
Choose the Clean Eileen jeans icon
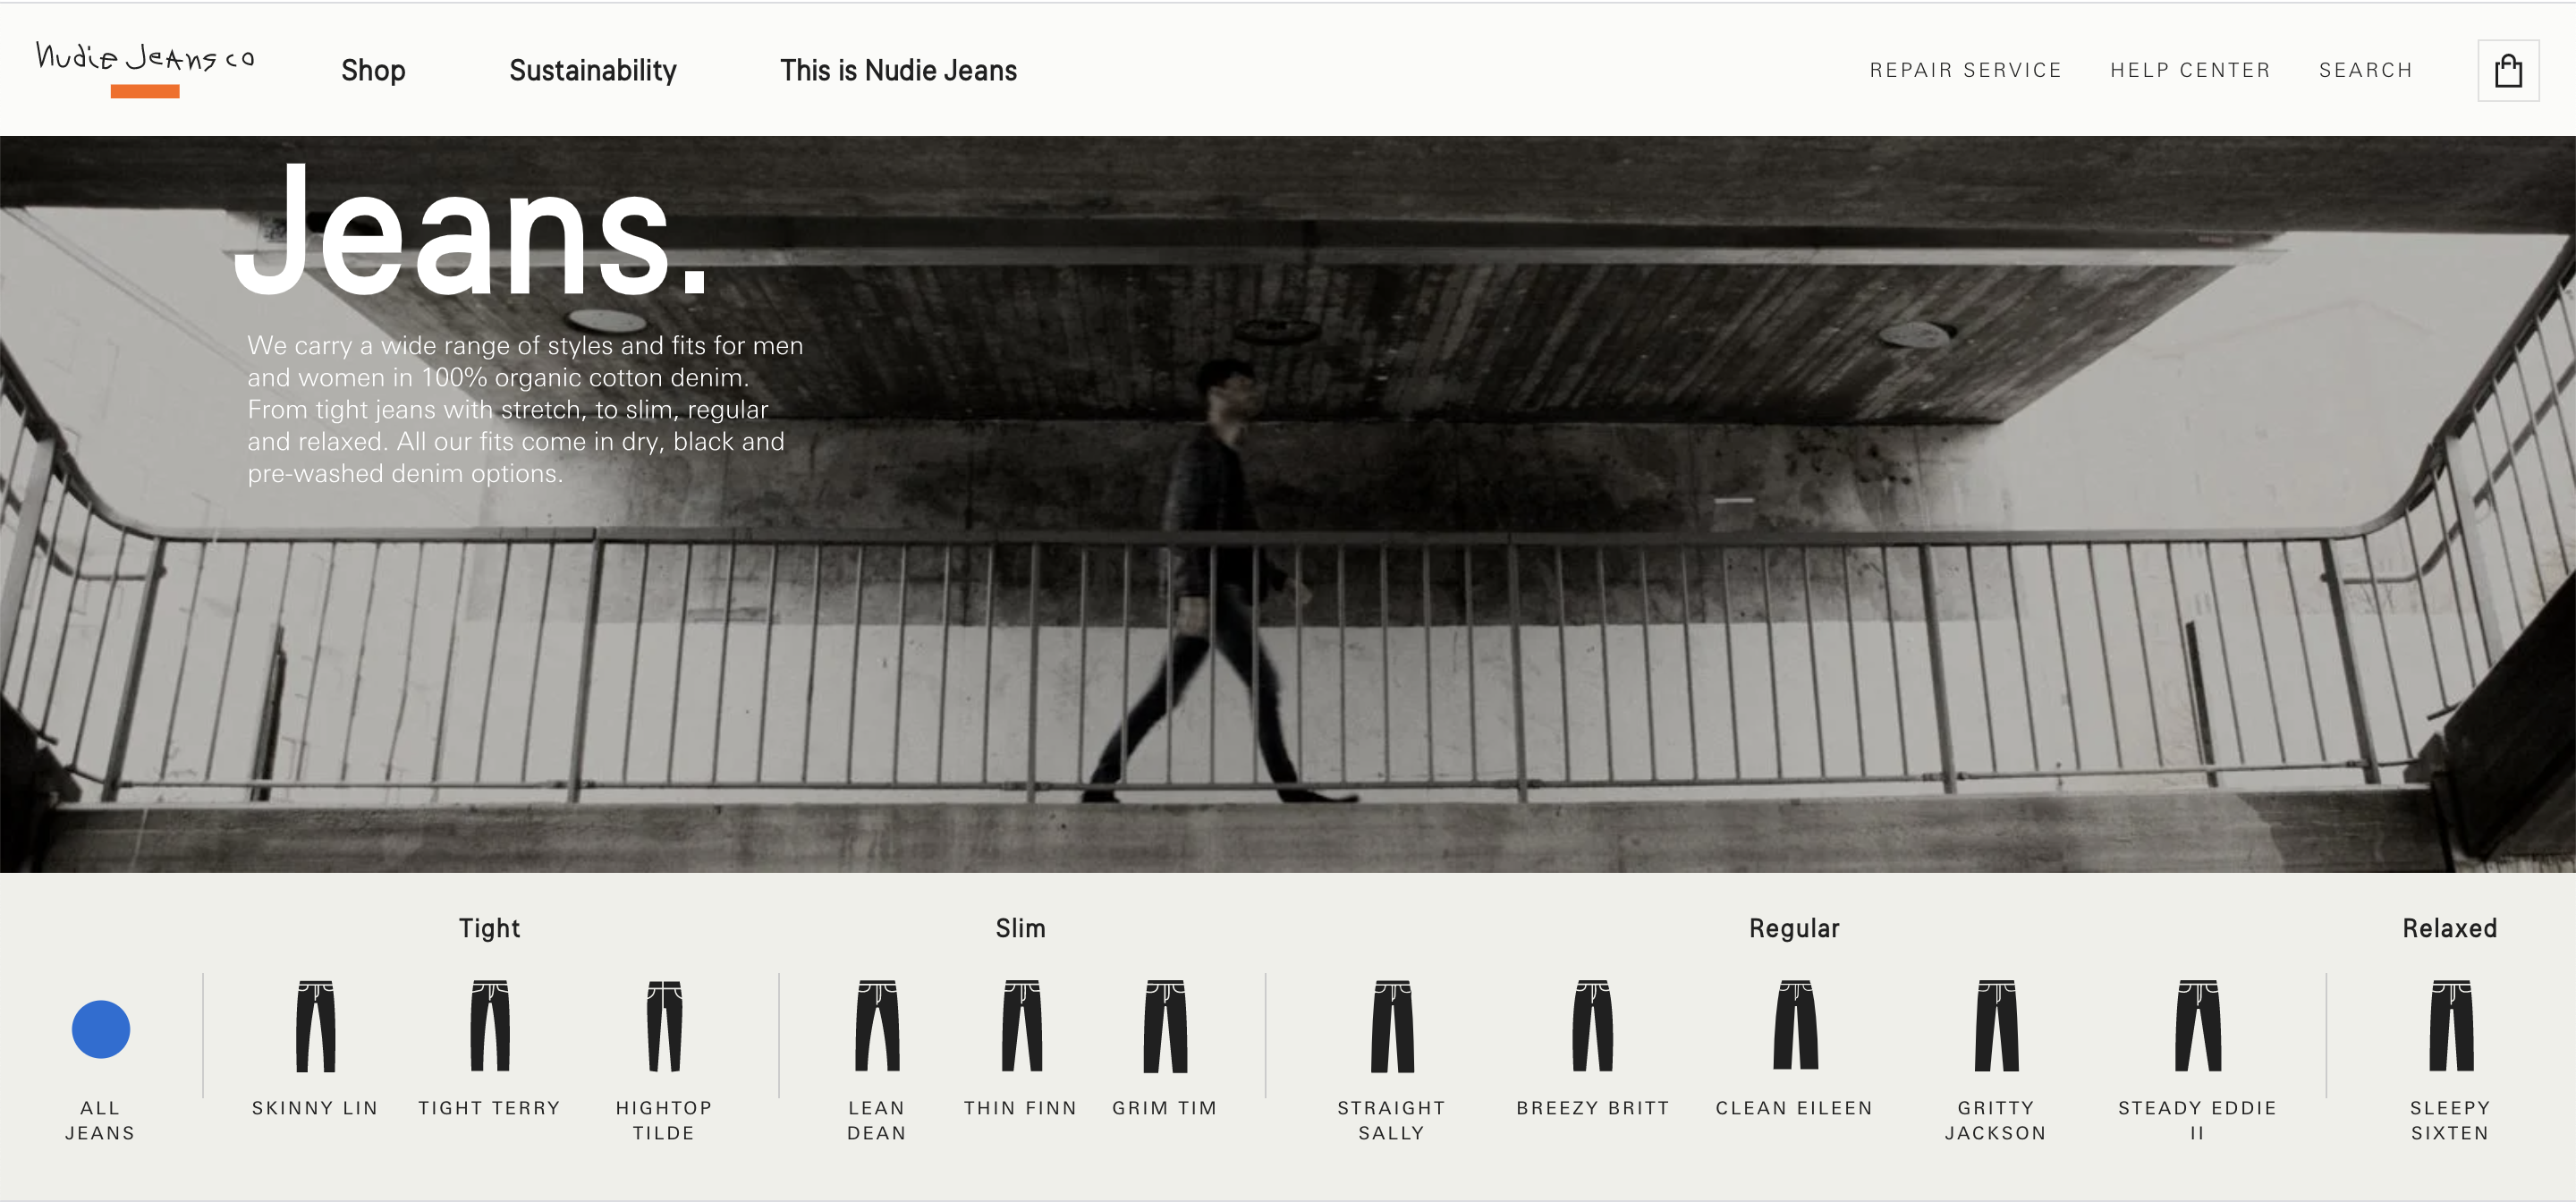[x=1795, y=1026]
